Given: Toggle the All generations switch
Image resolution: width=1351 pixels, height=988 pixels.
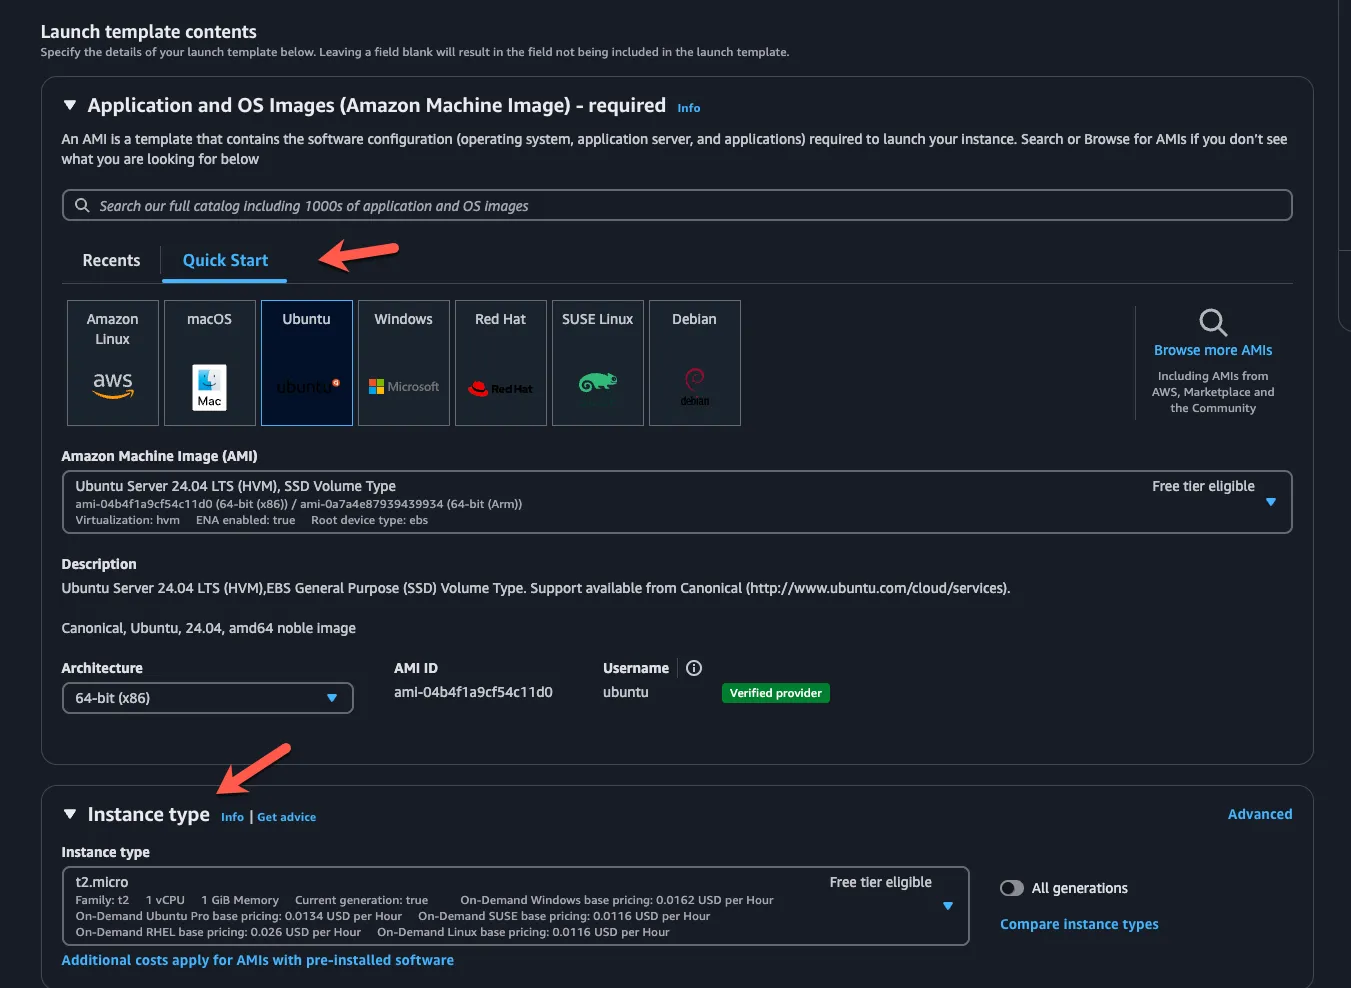Looking at the screenshot, I should tap(1012, 888).
